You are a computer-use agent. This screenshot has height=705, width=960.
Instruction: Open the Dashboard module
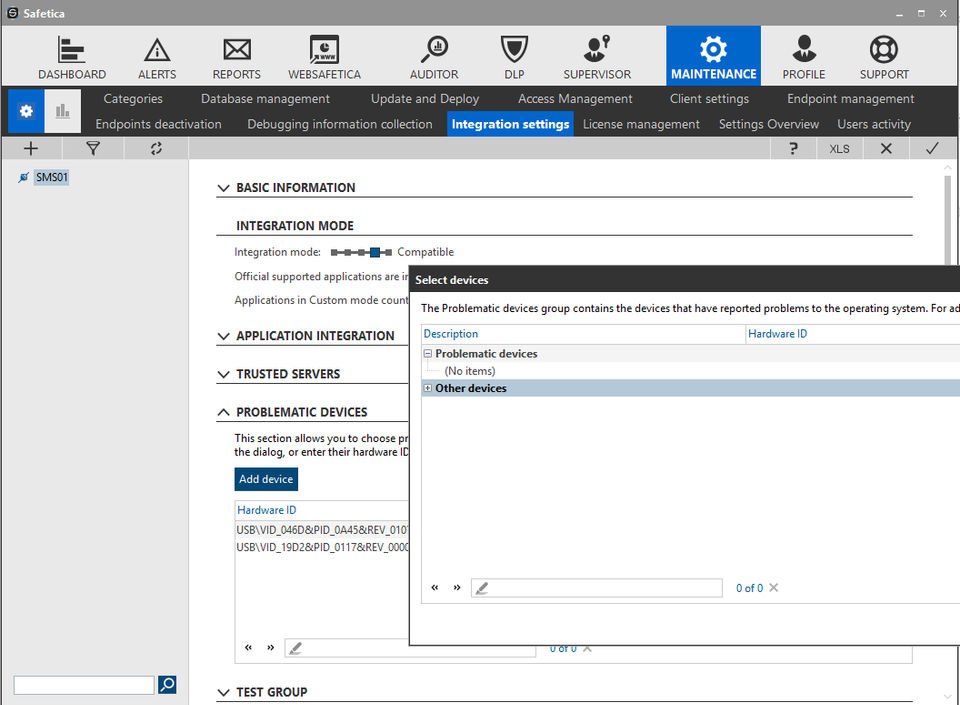[x=72, y=57]
